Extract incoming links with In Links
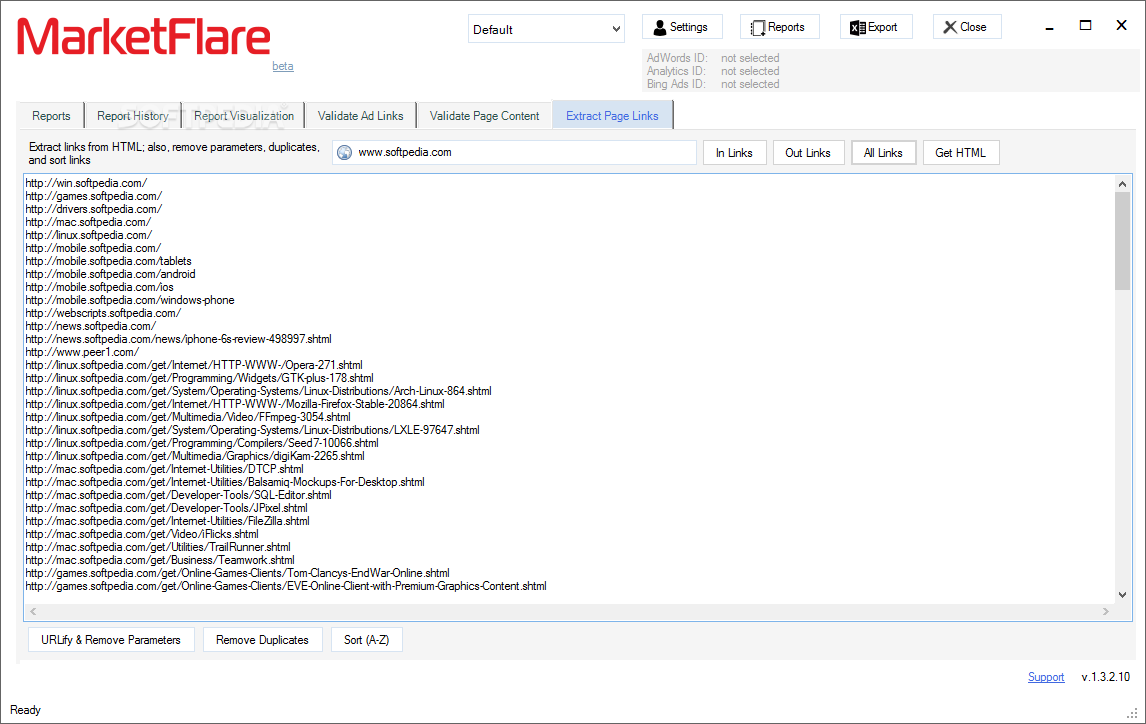 click(735, 153)
